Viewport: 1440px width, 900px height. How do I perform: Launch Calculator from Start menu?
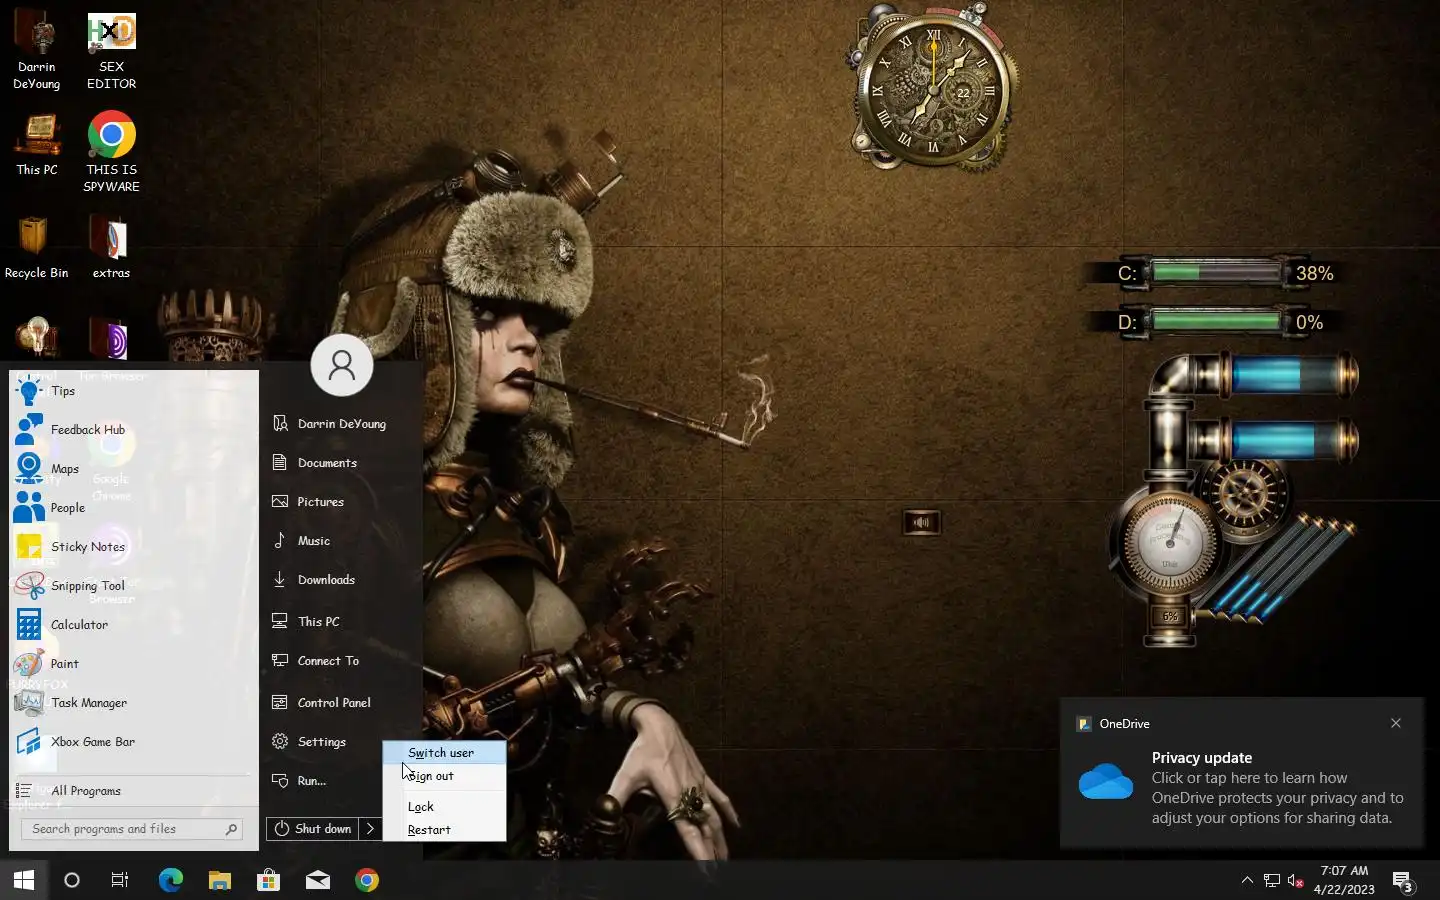point(133,625)
